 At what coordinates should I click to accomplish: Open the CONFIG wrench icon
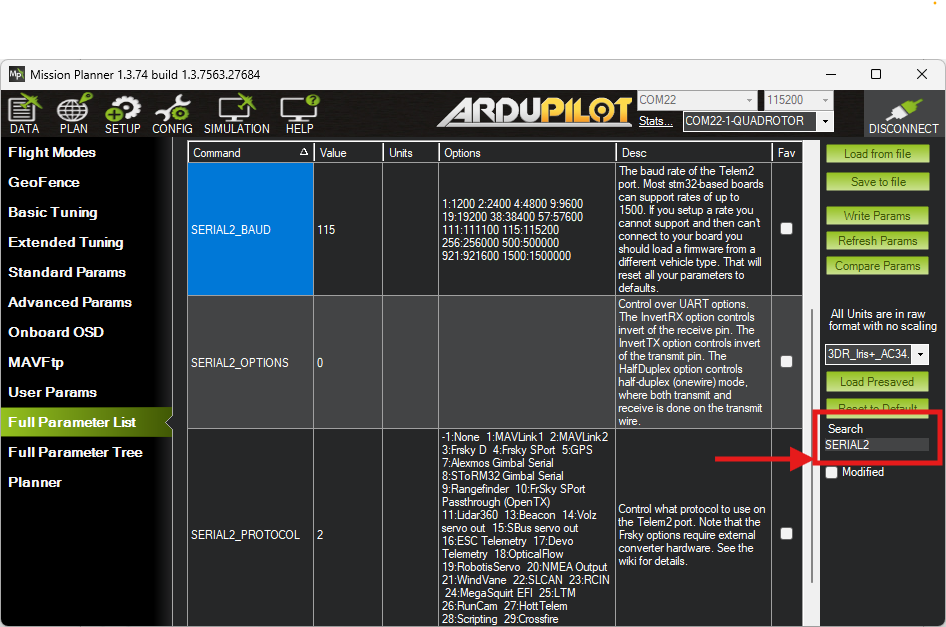[x=172, y=114]
